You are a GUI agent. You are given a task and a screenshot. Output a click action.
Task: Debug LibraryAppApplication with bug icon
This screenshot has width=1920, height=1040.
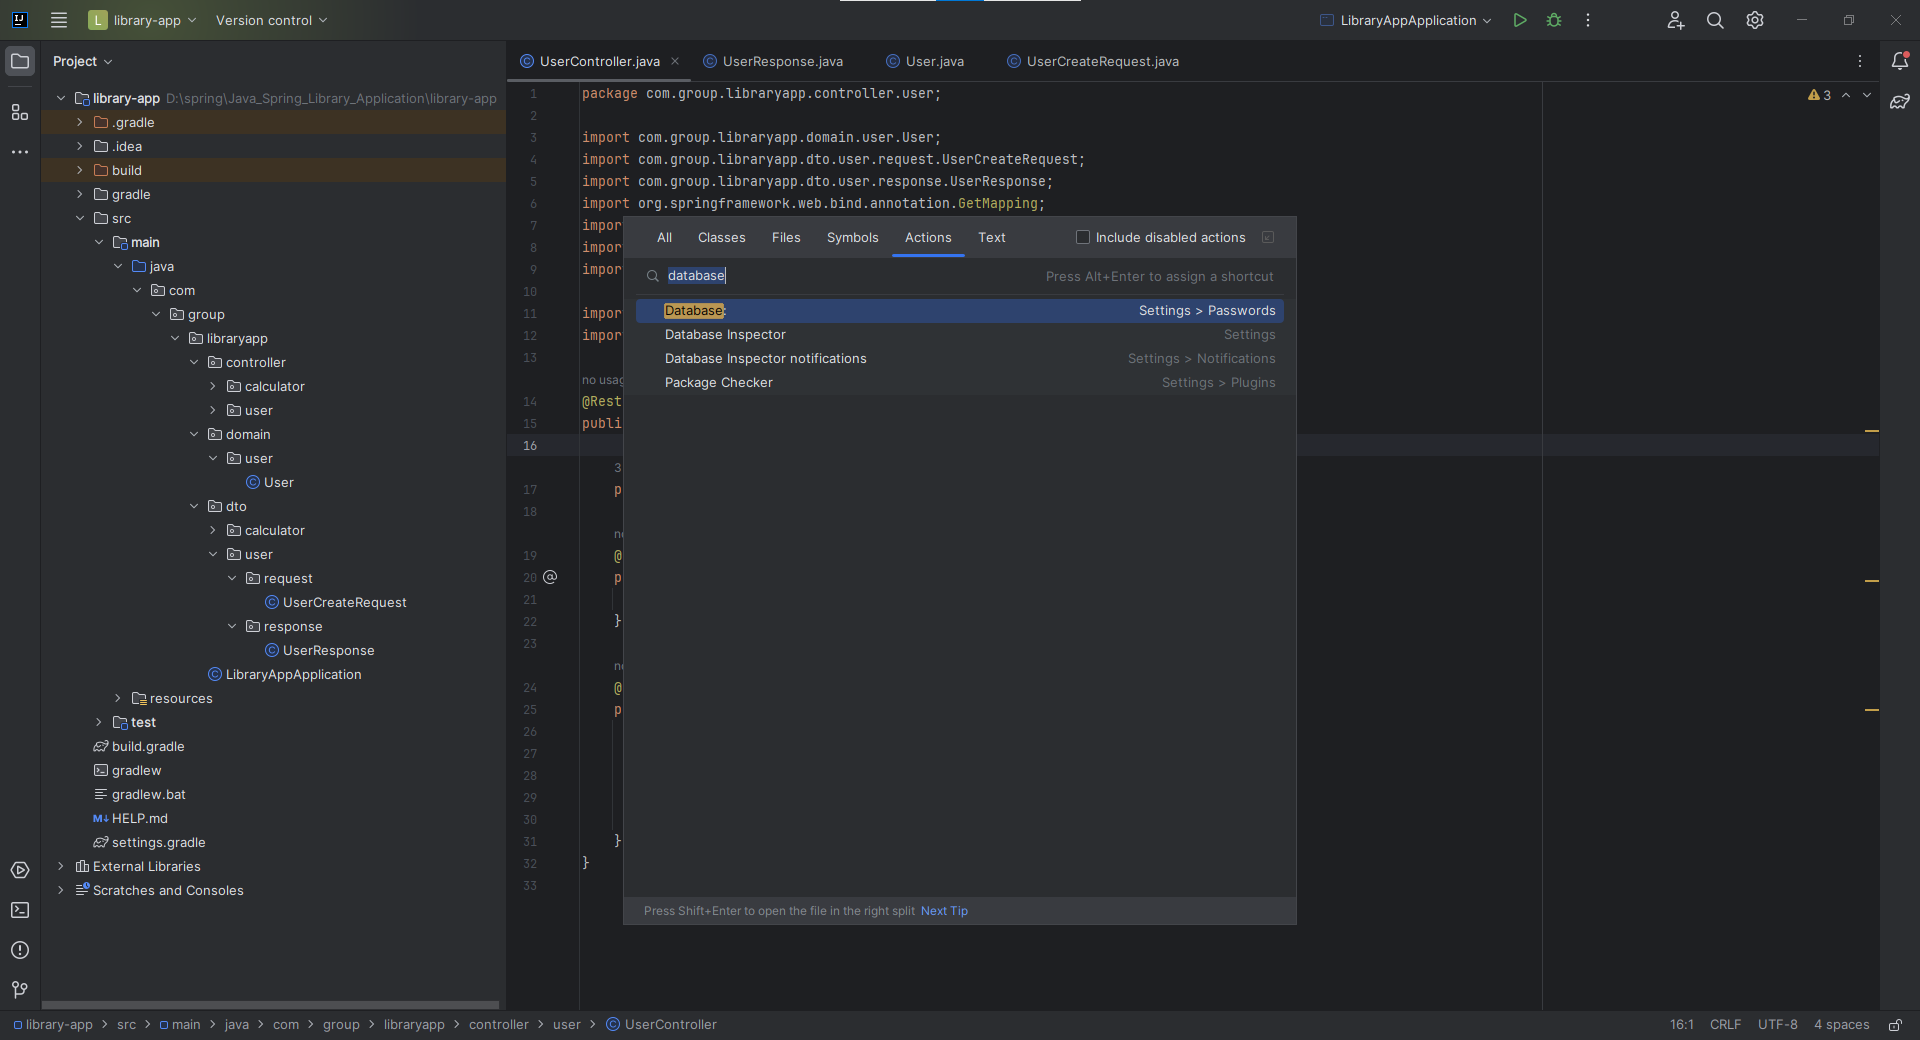click(x=1554, y=20)
